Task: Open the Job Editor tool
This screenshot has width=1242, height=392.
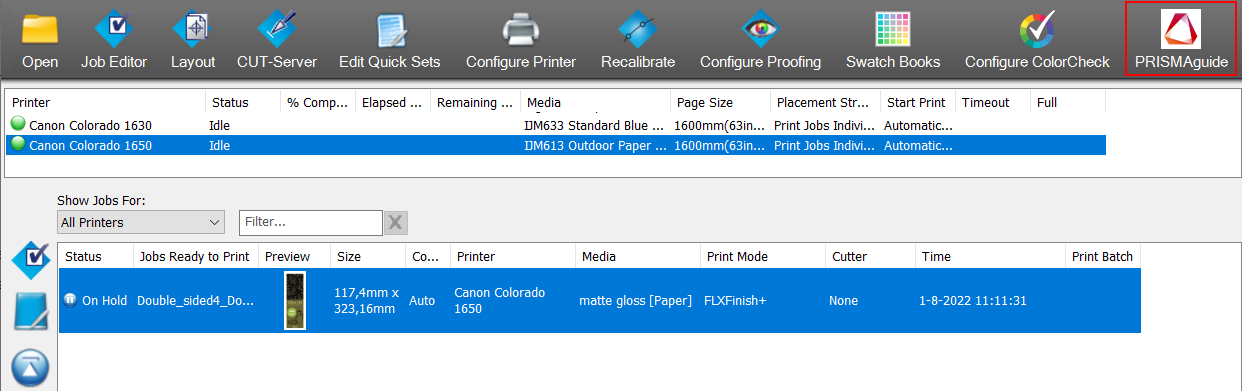Action: 114,40
